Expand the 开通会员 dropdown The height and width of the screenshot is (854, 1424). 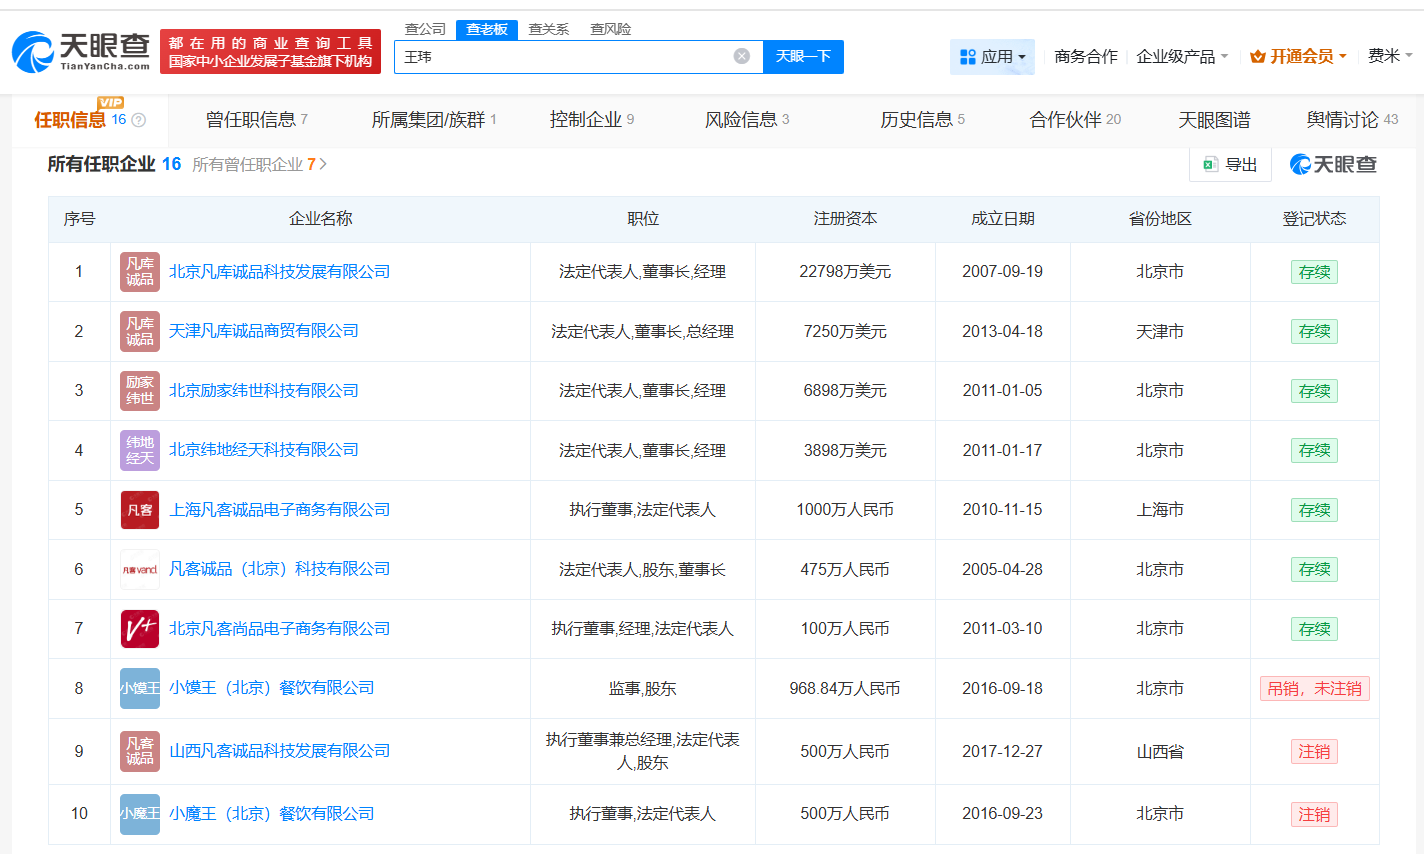coord(1298,57)
